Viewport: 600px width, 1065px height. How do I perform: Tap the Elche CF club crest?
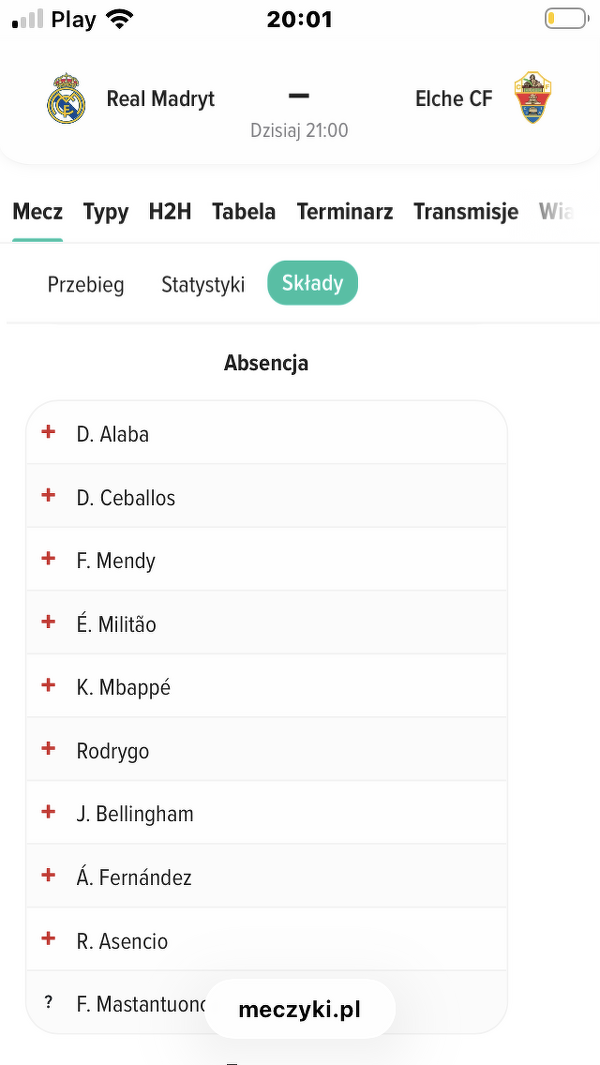coord(533,98)
